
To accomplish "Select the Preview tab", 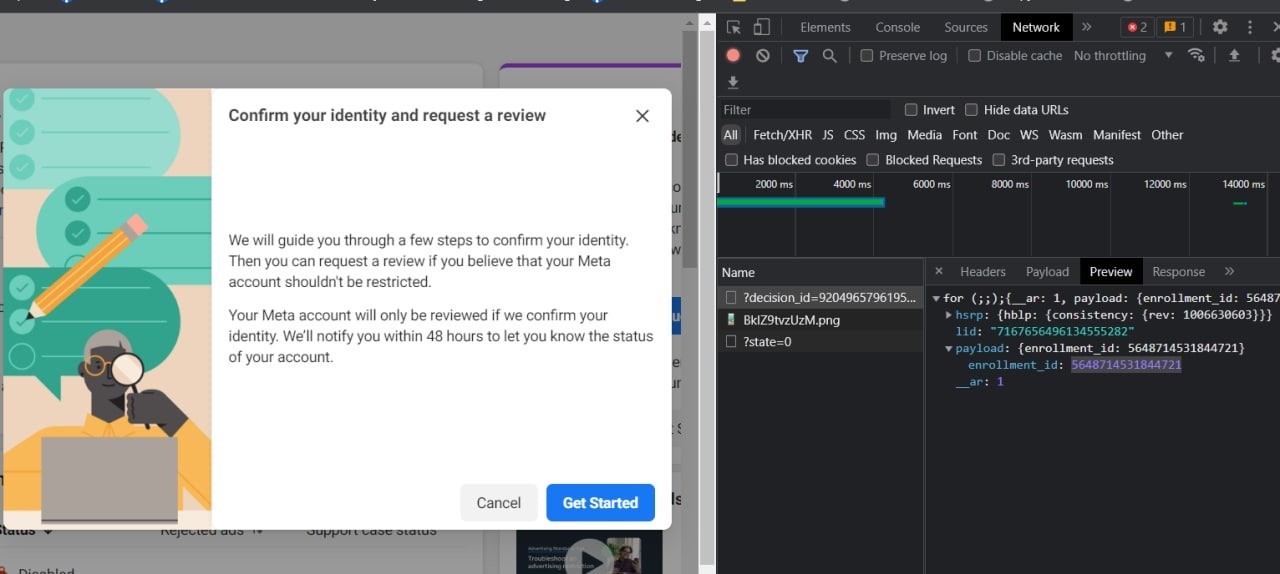I will point(1111,271).
